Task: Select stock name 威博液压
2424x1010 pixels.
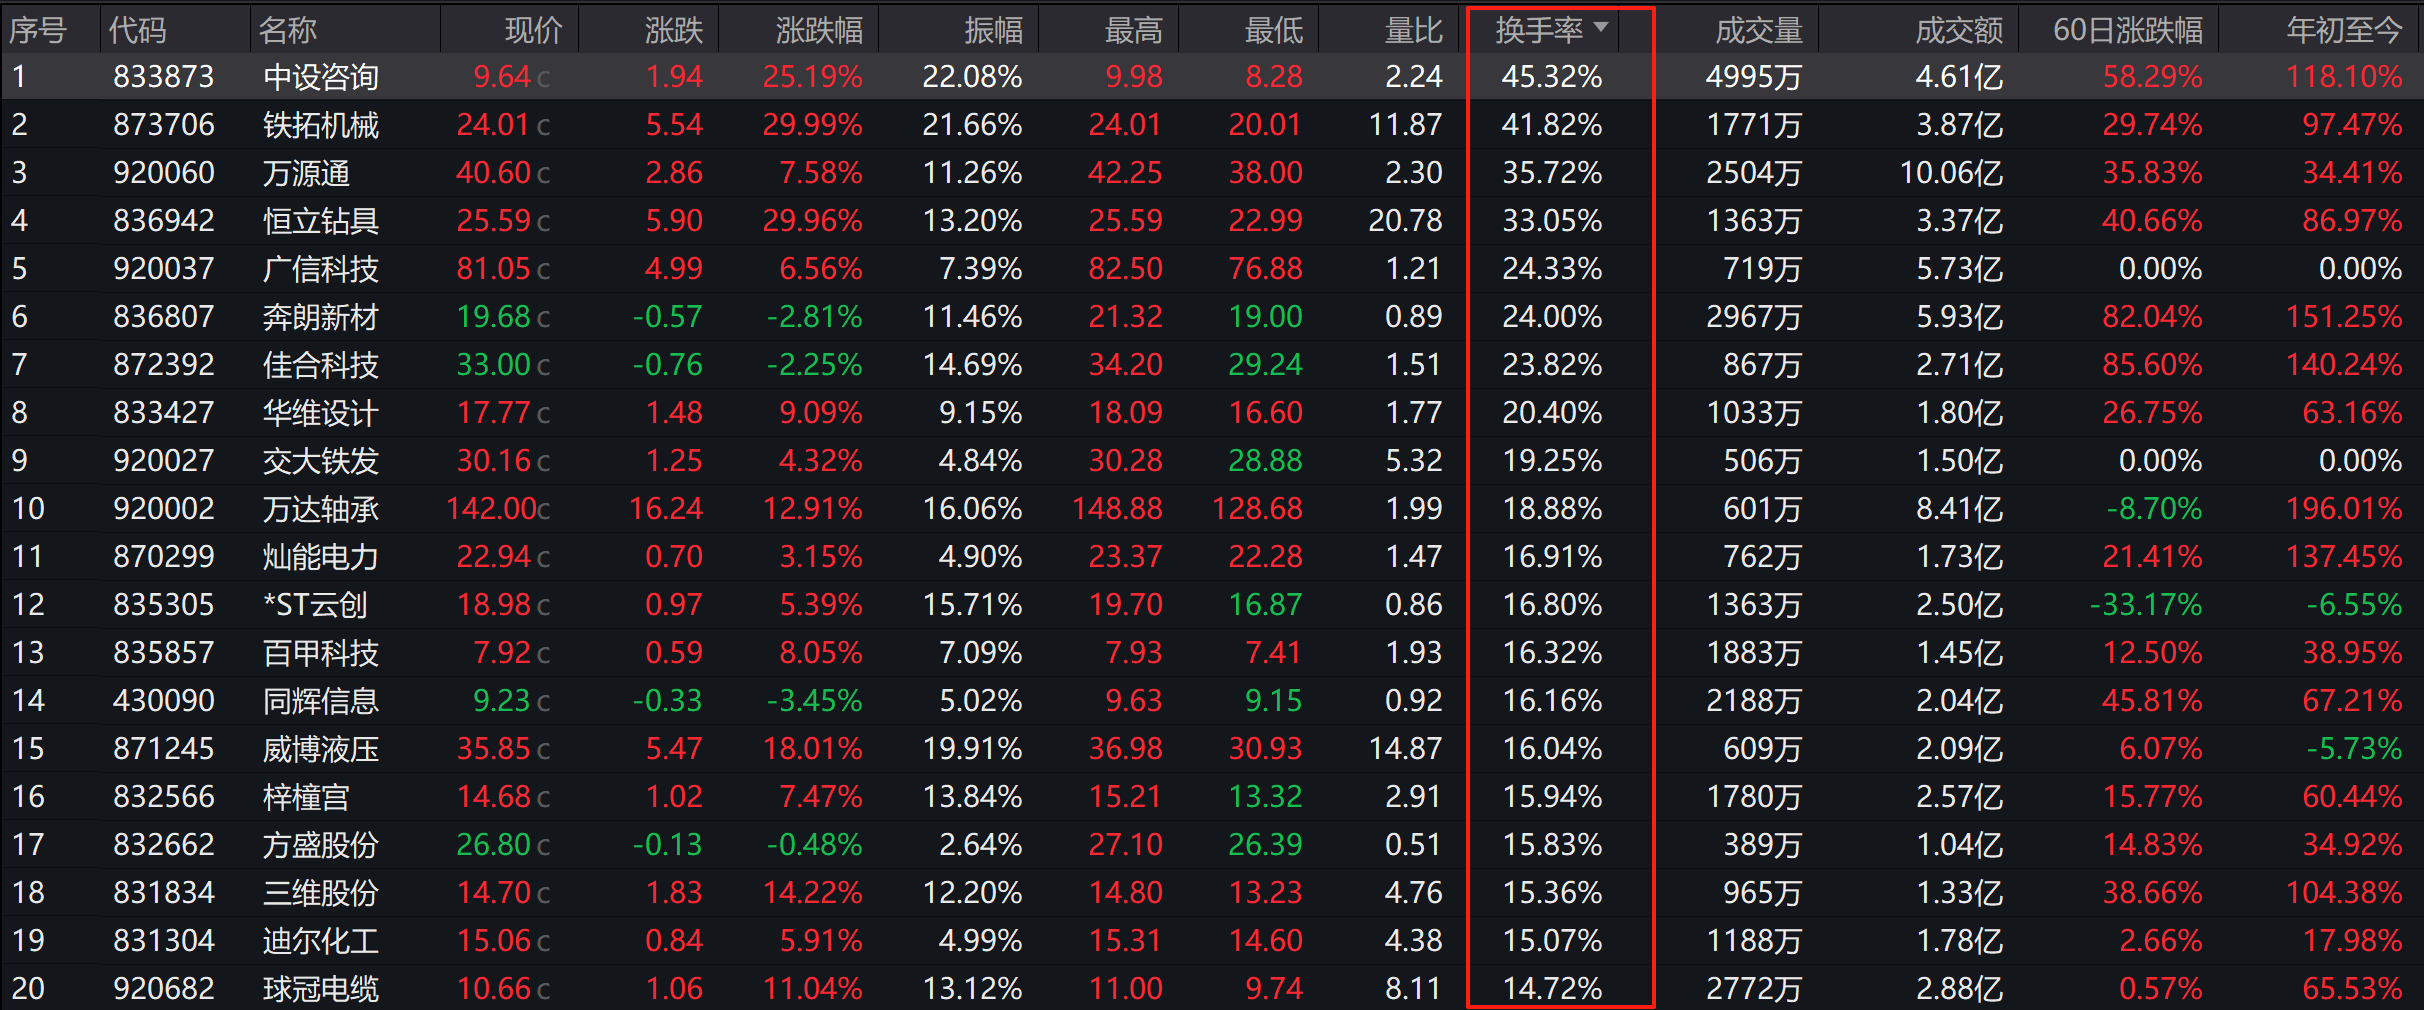Action: (x=321, y=749)
